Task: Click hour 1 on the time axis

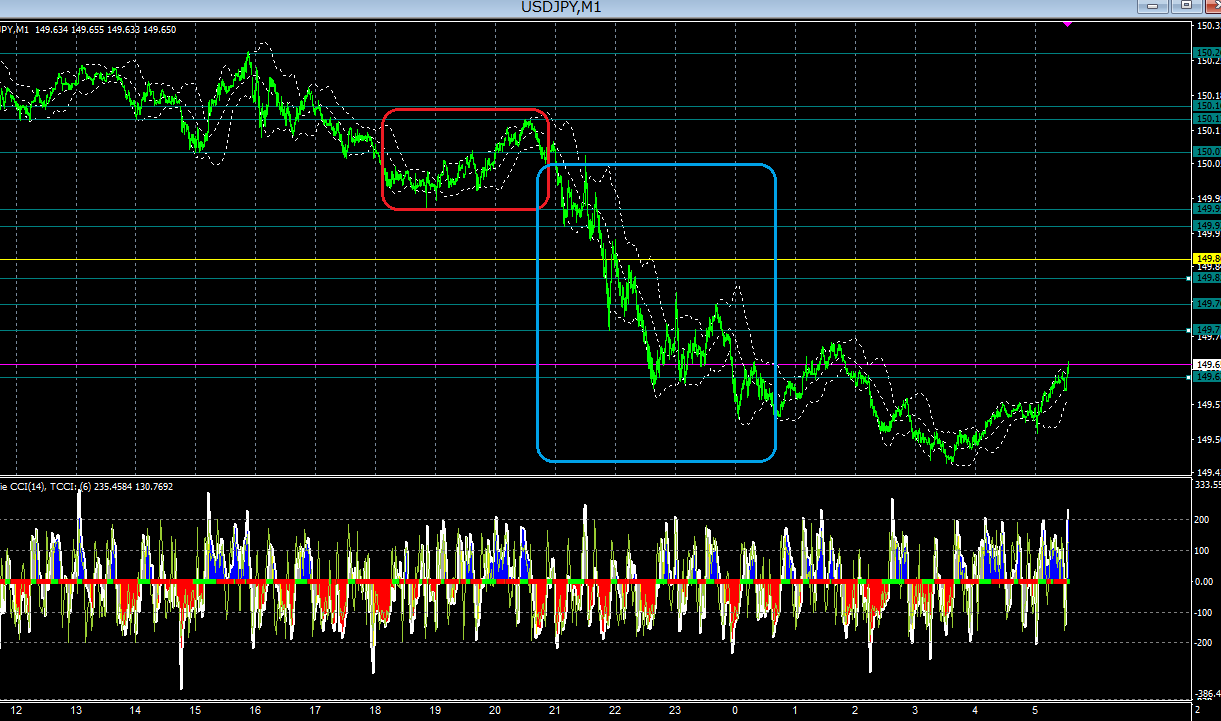Action: click(x=795, y=711)
